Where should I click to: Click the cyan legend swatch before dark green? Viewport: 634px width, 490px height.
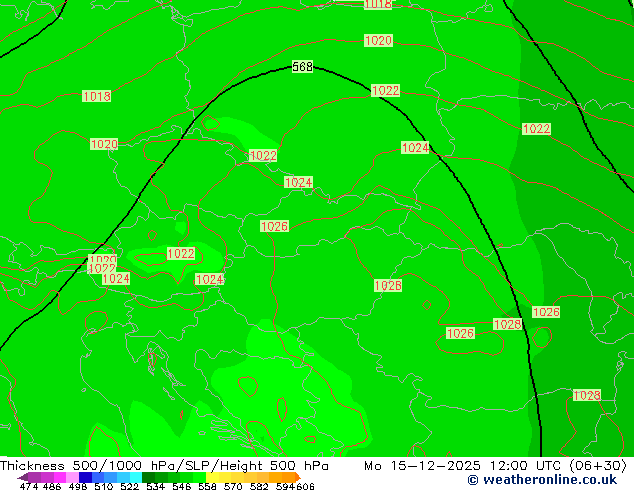click(x=136, y=477)
